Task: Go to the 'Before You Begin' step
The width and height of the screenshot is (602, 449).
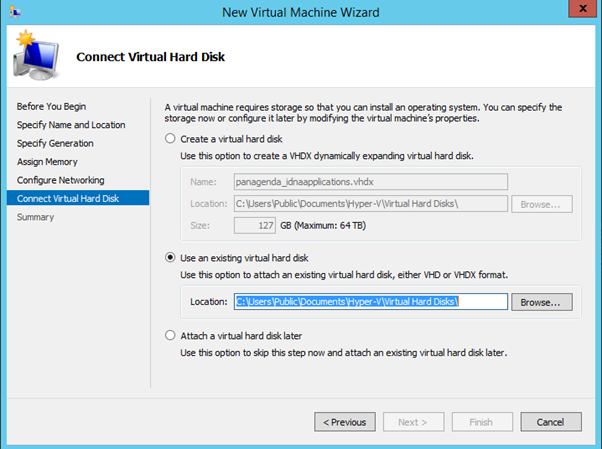Action: tap(52, 106)
